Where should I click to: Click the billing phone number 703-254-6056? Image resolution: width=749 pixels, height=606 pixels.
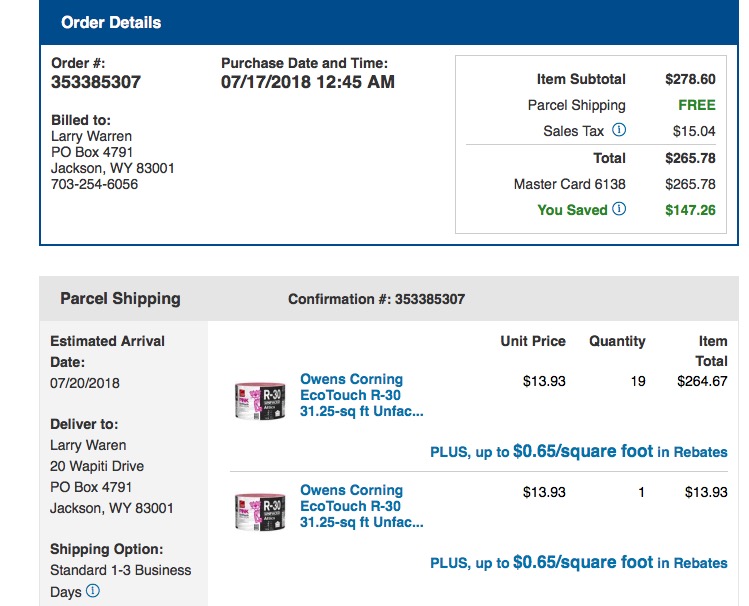95,184
